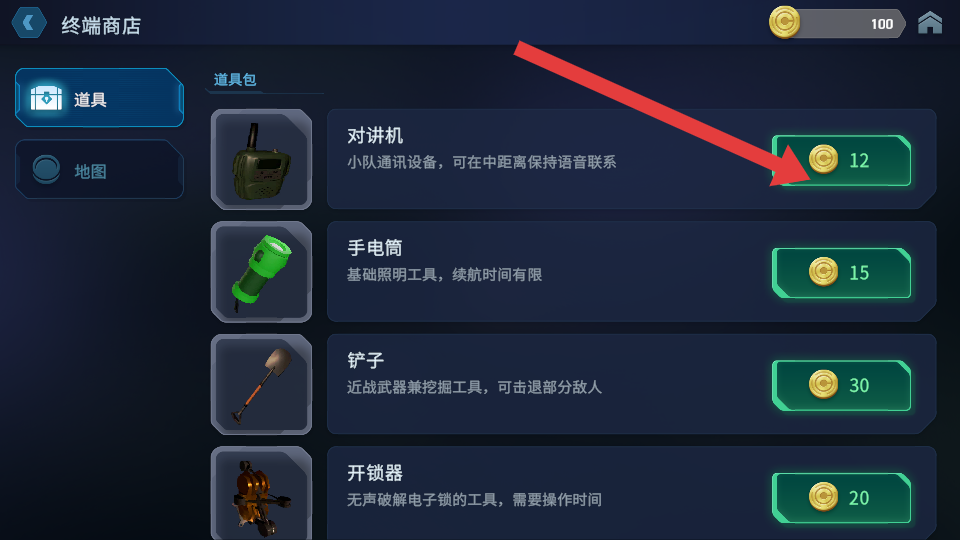Buy the 对讲机 for 12 coins
Viewport: 960px width, 540px height.
841,160
